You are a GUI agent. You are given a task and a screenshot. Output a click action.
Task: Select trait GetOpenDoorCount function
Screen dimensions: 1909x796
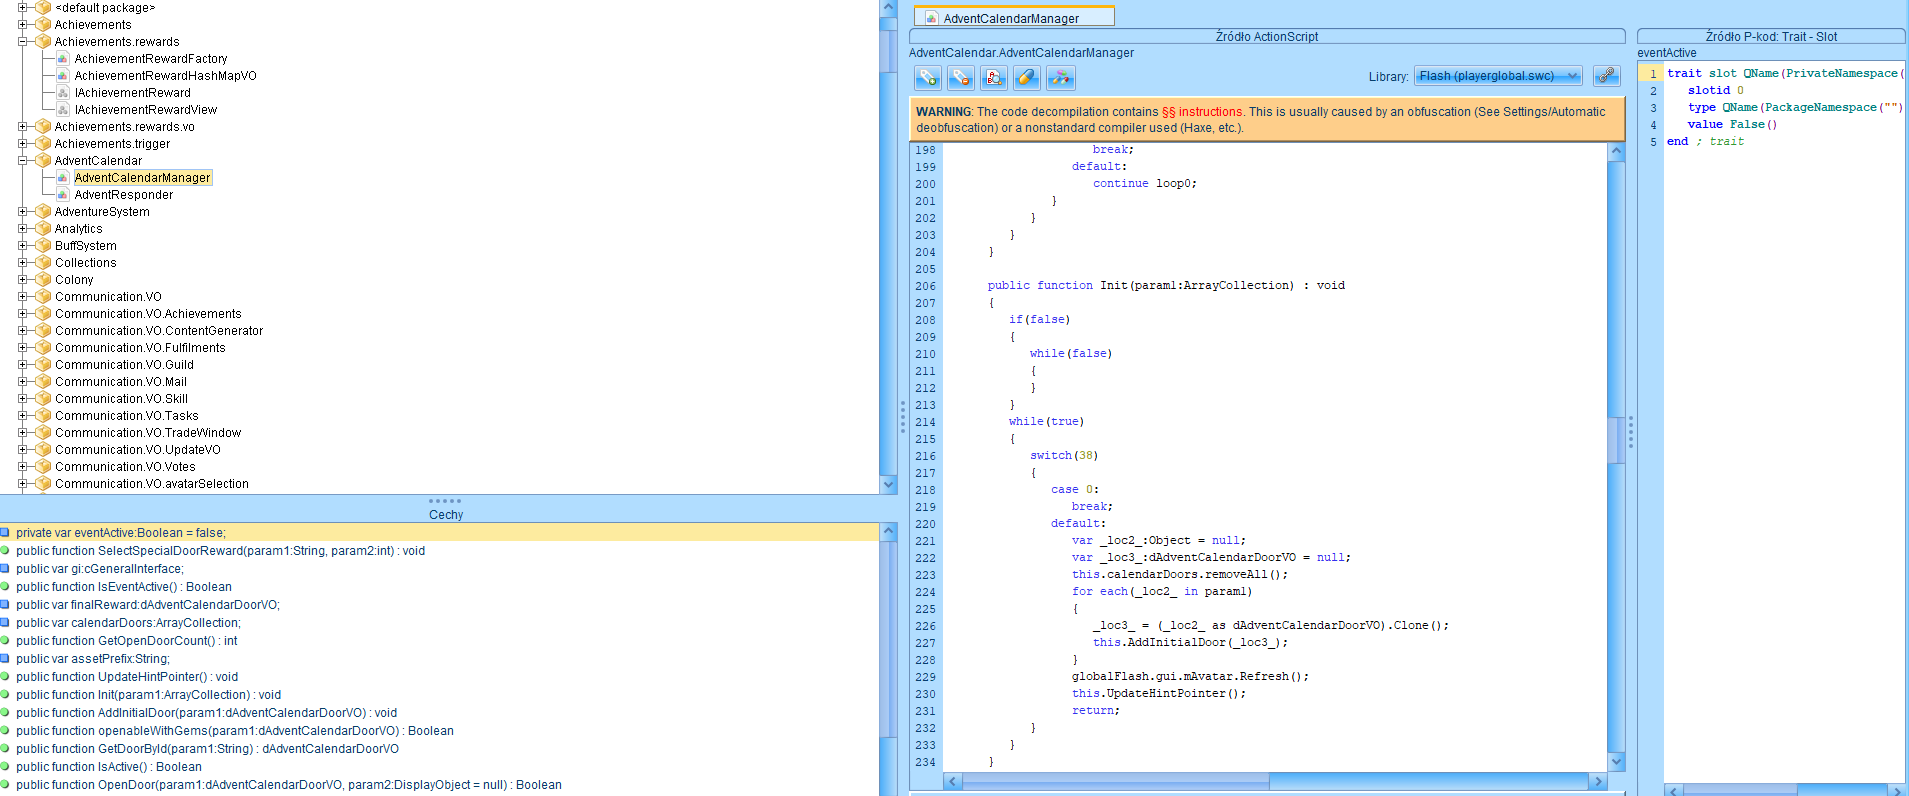127,640
